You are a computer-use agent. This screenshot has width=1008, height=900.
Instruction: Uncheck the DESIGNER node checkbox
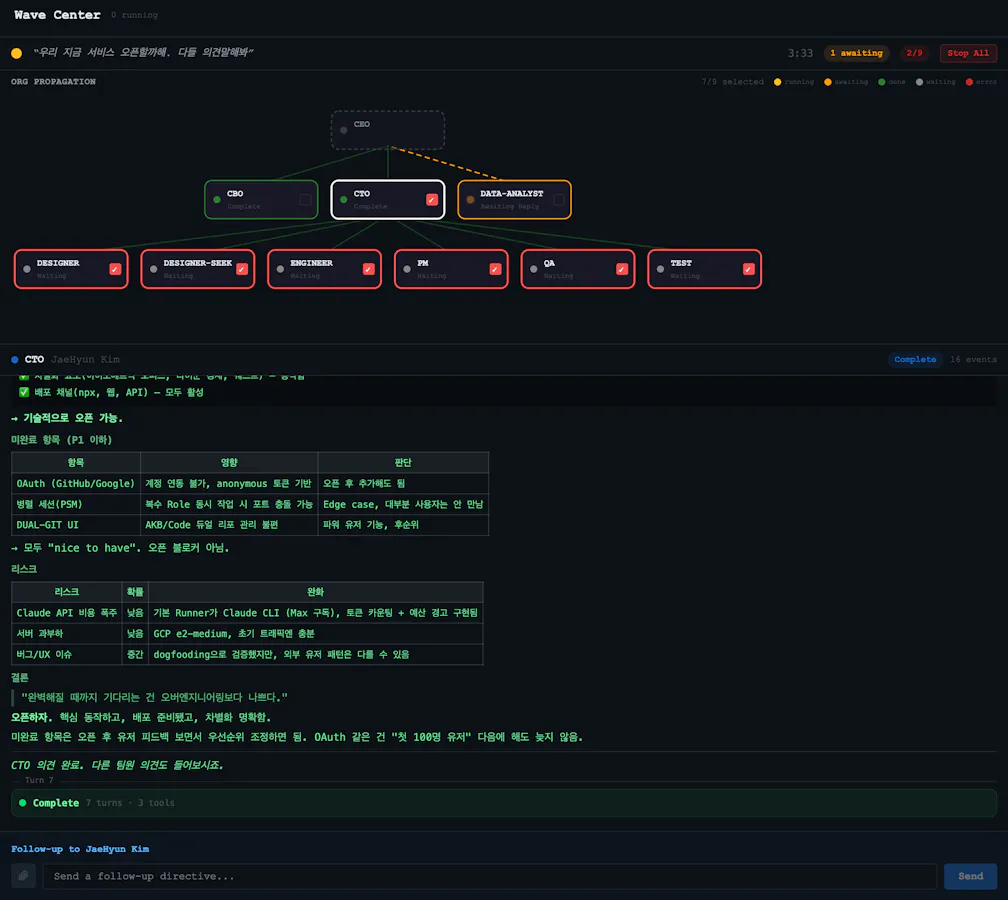(x=115, y=269)
